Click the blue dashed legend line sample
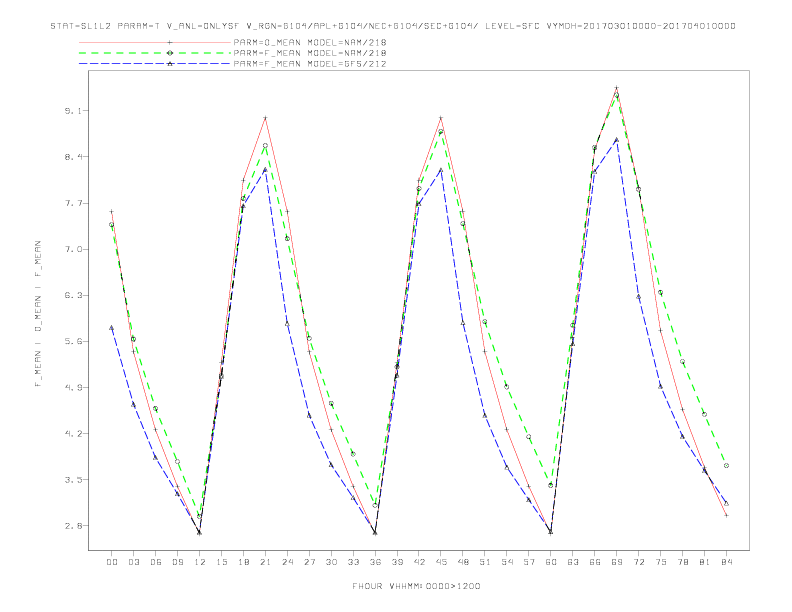 [155, 64]
